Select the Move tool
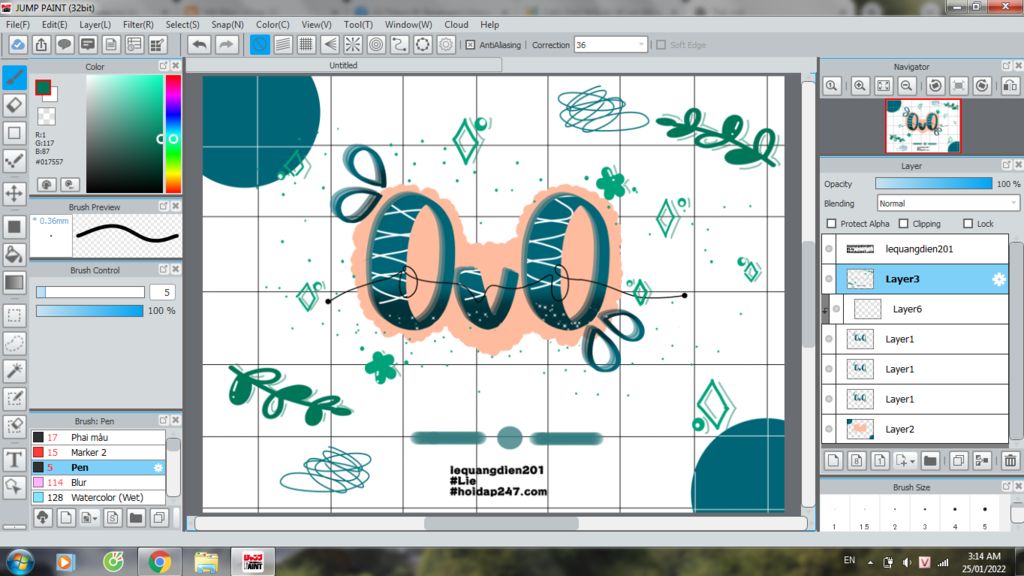1024x576 pixels. pos(14,193)
